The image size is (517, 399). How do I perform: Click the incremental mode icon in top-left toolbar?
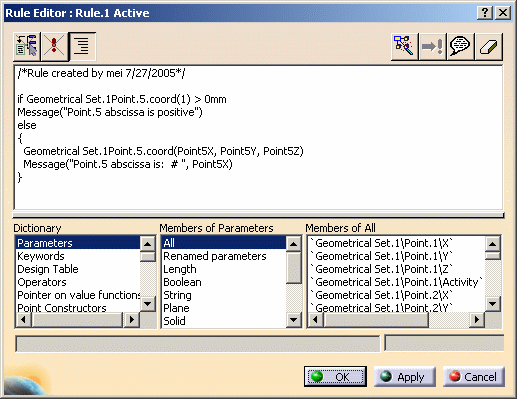(x=27, y=46)
